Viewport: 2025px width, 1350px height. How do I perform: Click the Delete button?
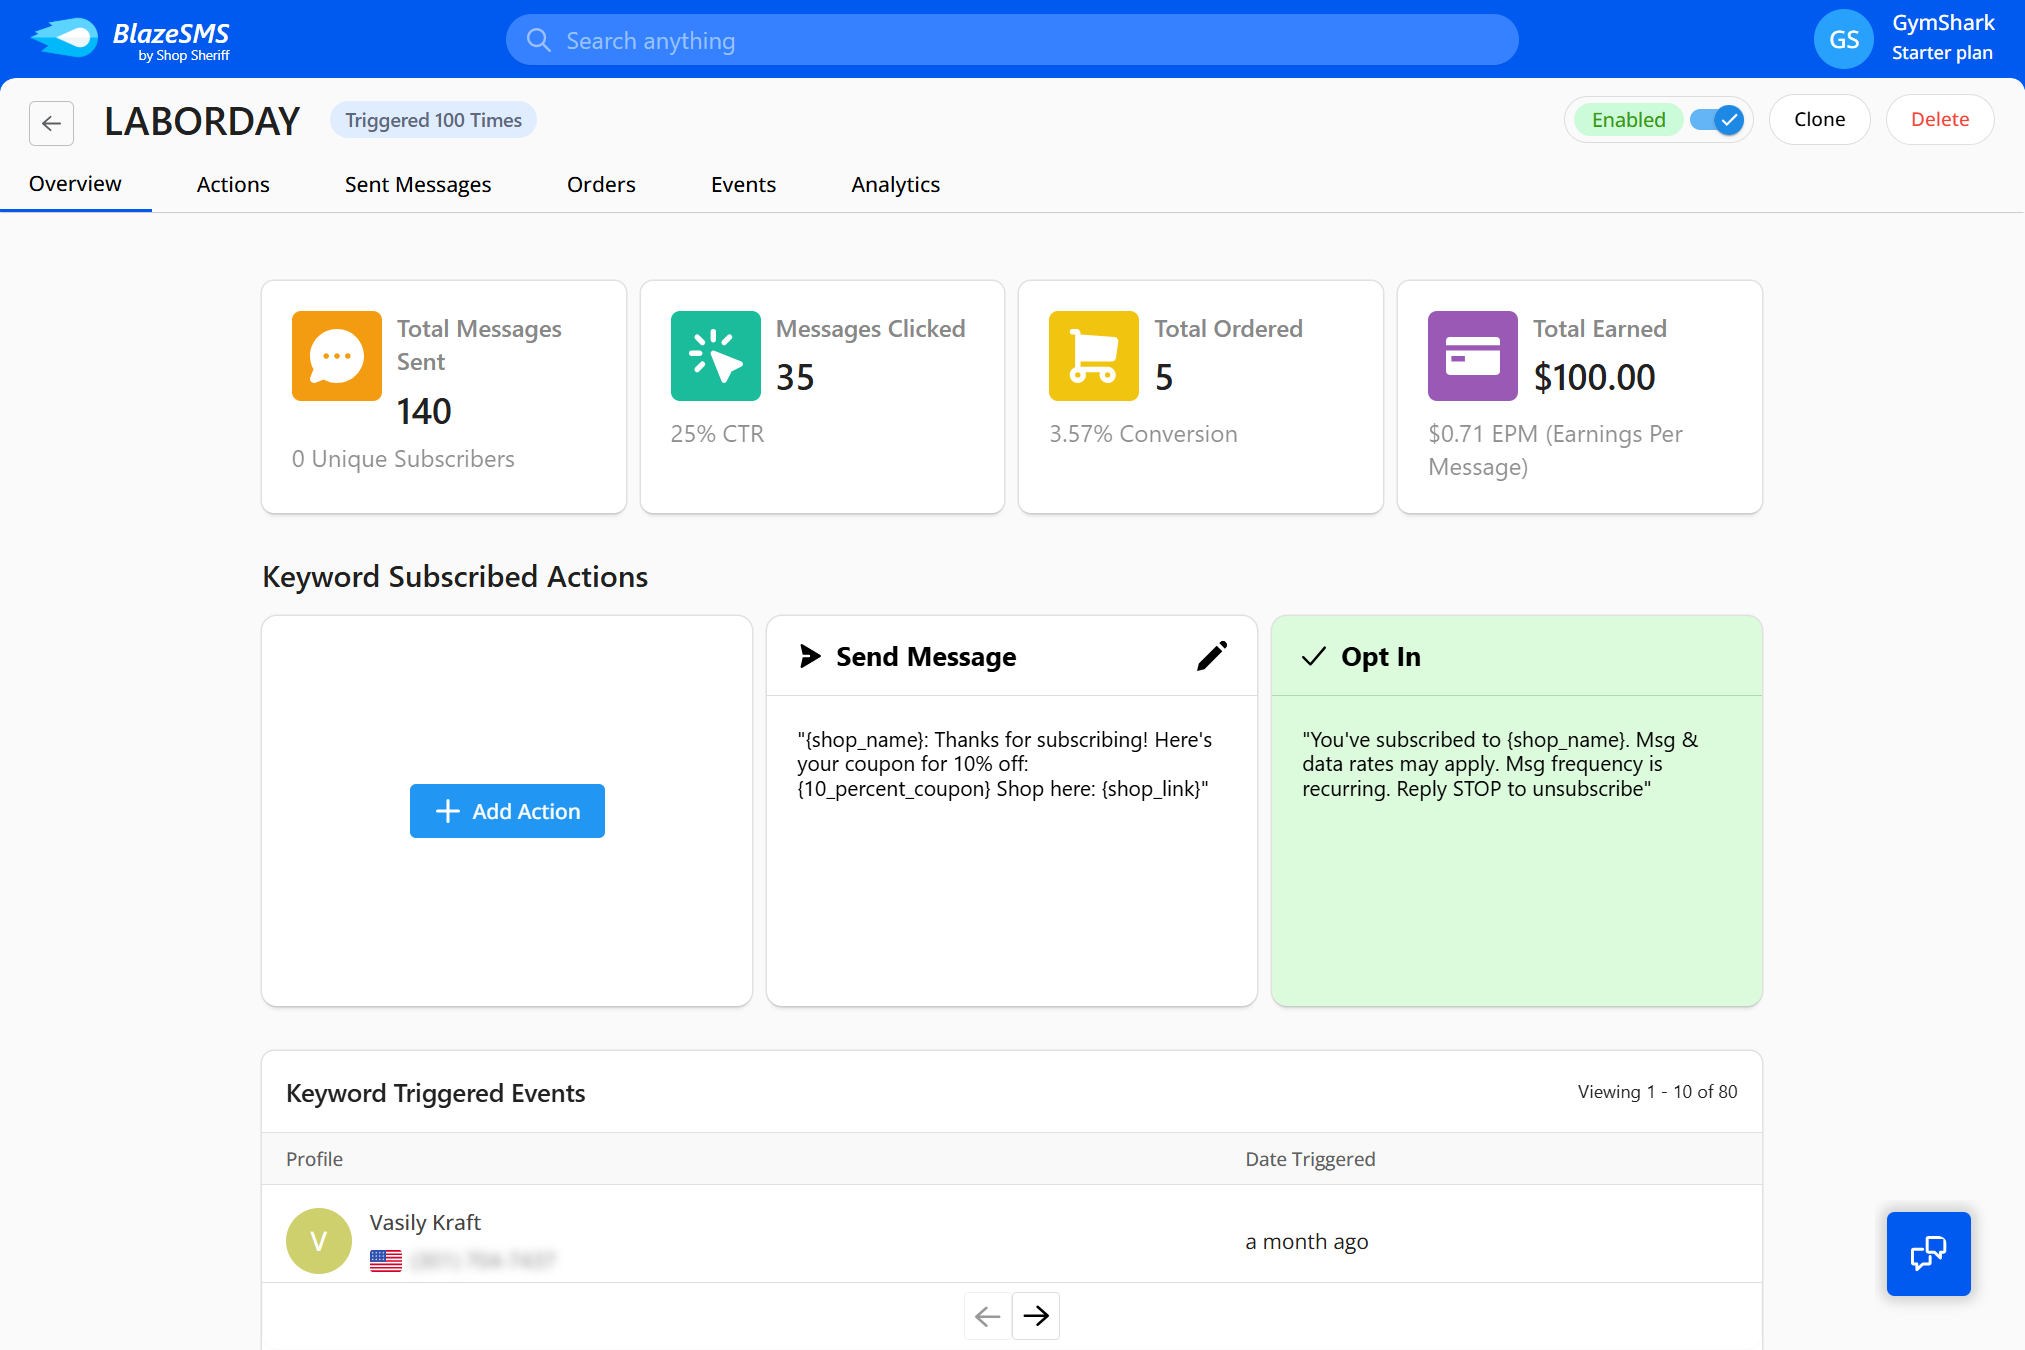[x=1939, y=120]
